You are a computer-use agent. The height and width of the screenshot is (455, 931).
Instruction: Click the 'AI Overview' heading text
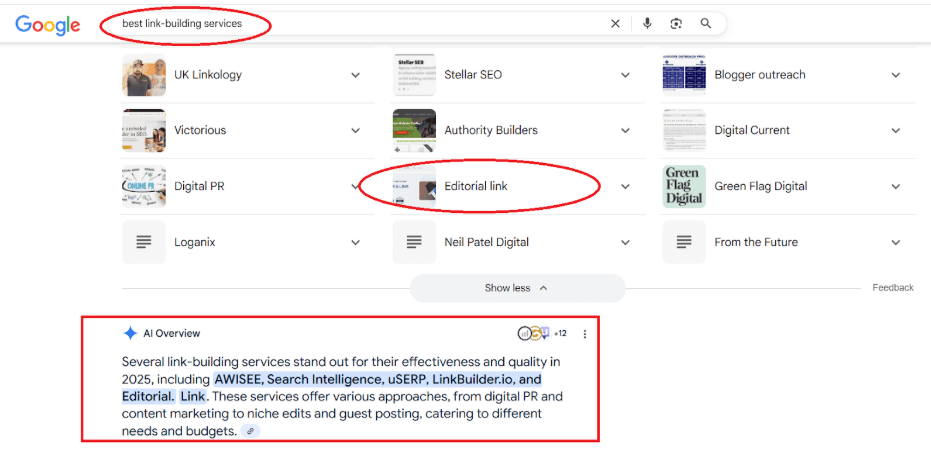pyautogui.click(x=172, y=333)
